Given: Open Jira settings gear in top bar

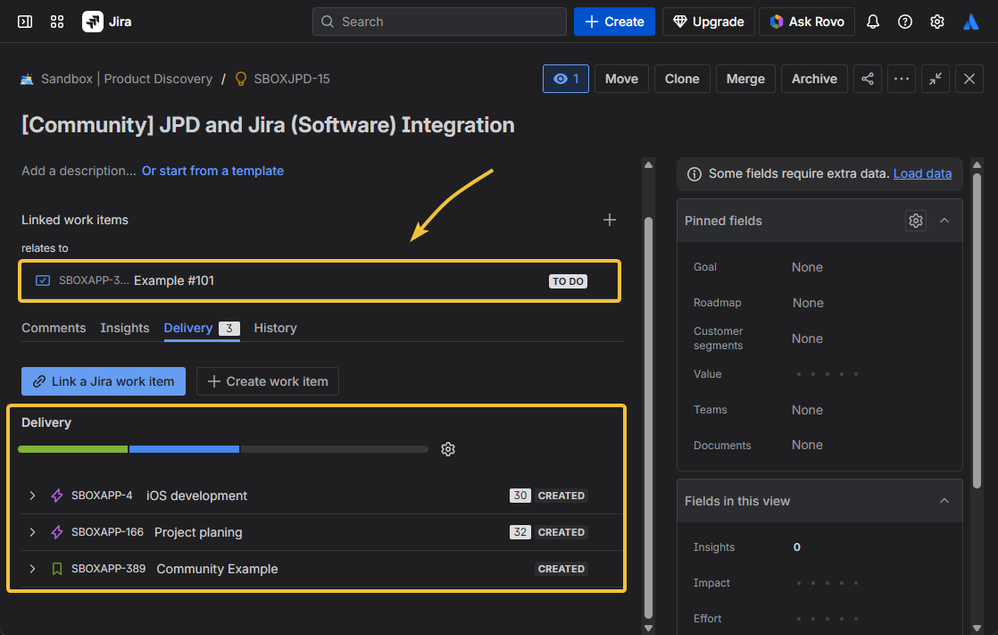Looking at the screenshot, I should tap(937, 21).
